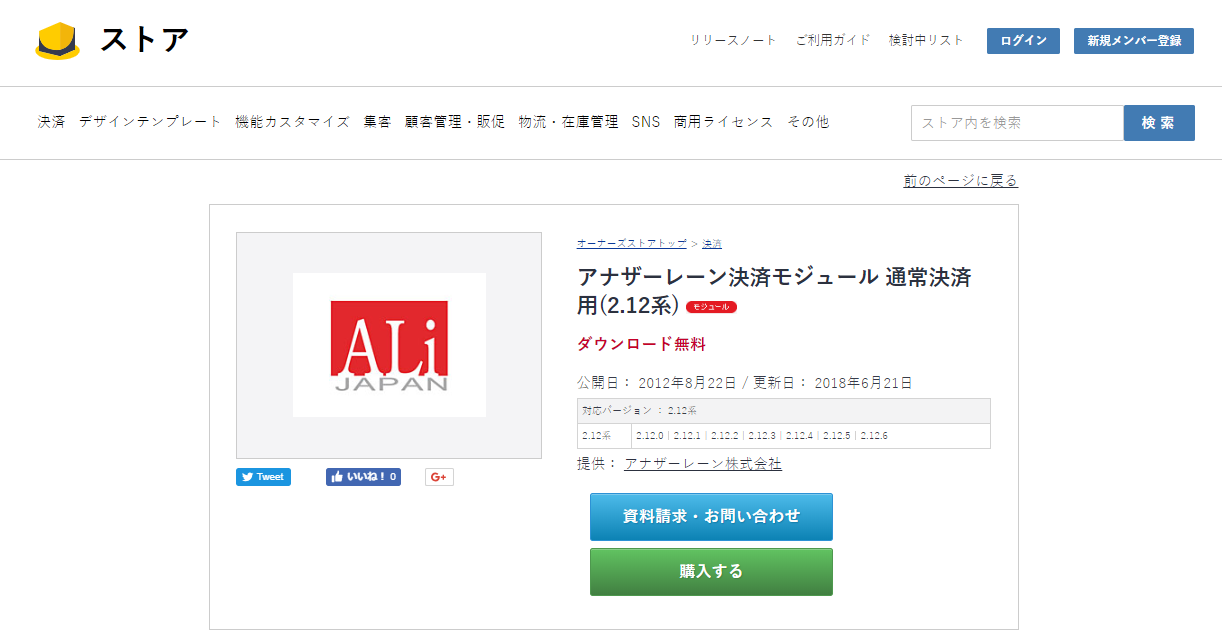
Task: Open the 商用ライセンス category
Action: [x=723, y=122]
